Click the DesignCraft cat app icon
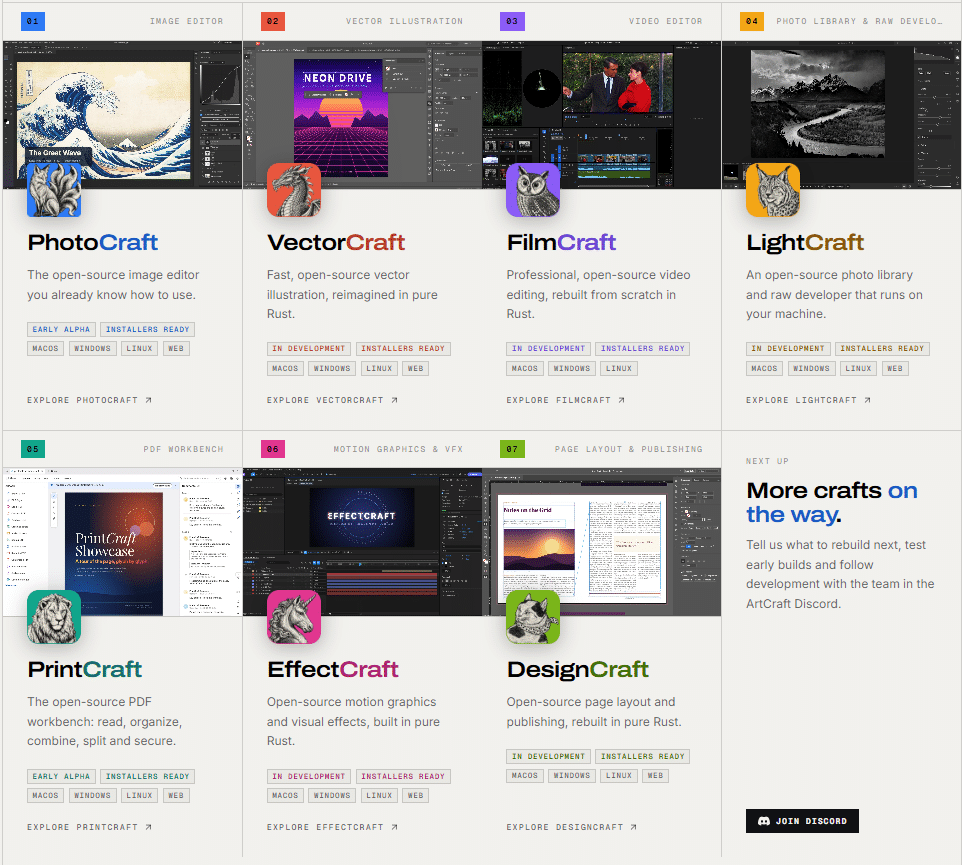 533,617
